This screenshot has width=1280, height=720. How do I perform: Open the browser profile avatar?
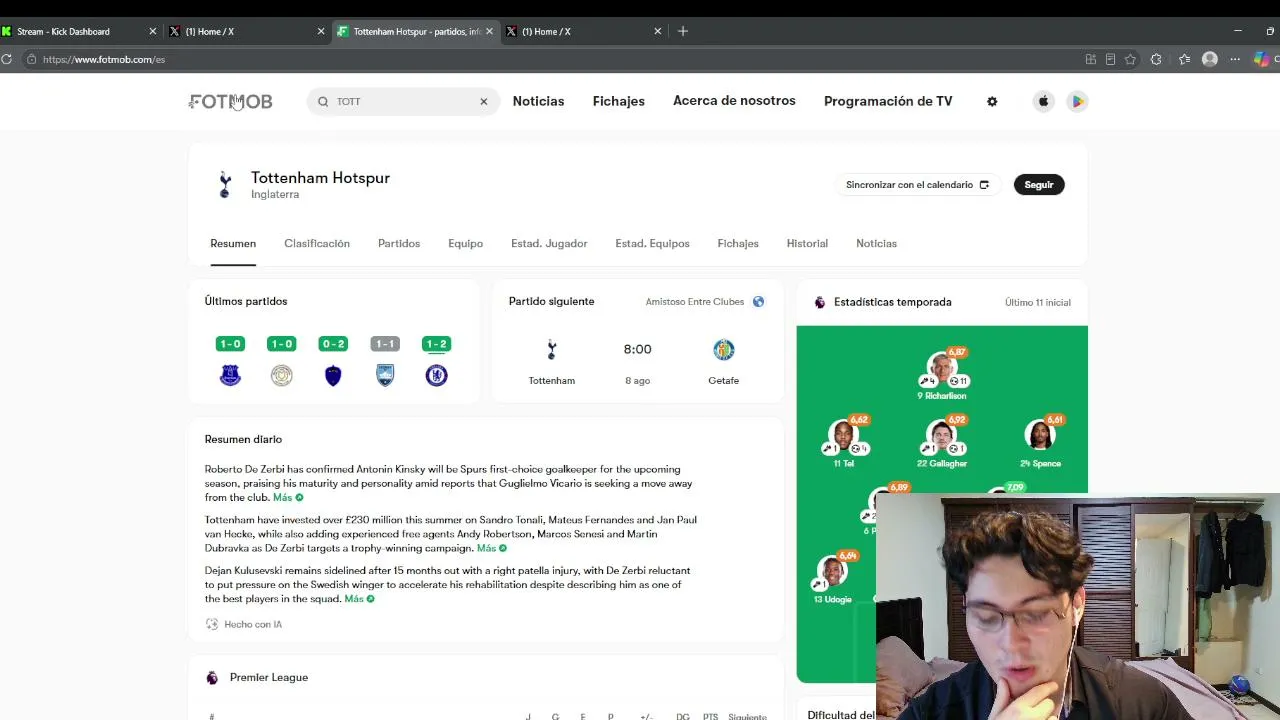(x=1210, y=60)
